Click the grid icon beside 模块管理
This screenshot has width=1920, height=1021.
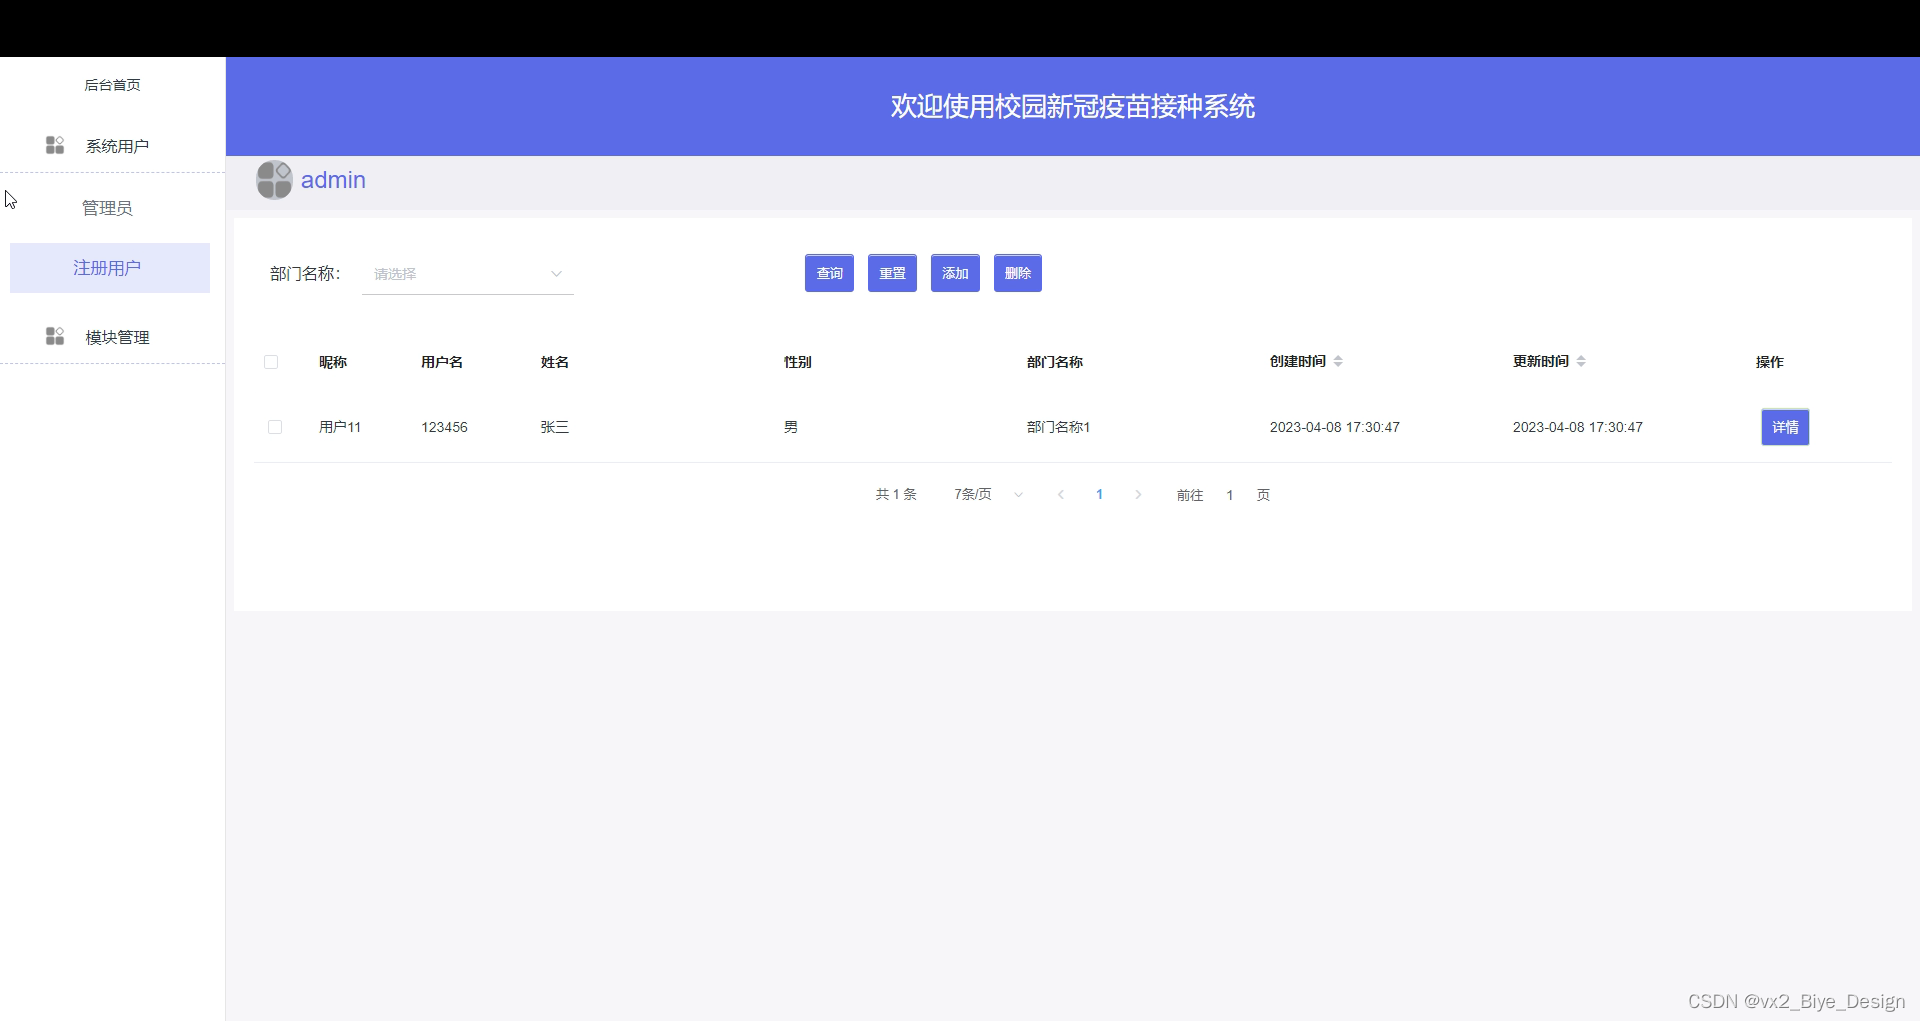pos(55,336)
